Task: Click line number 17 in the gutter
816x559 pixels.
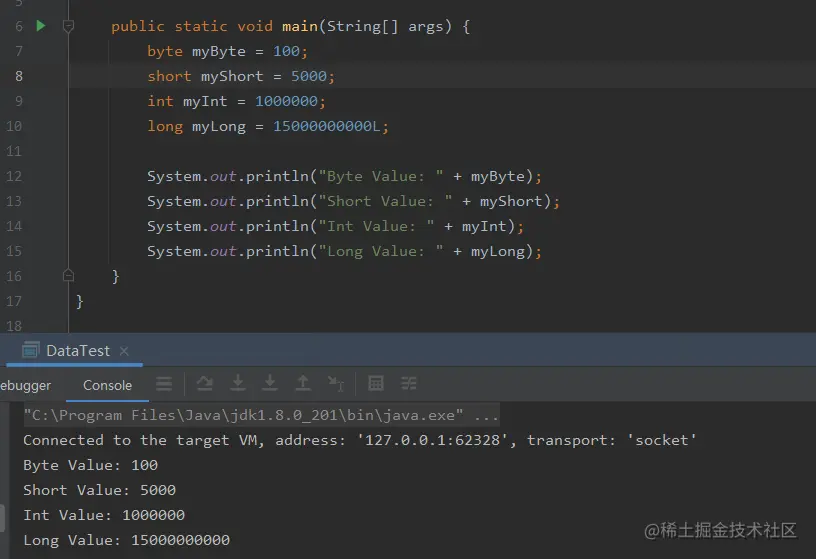Action: (x=14, y=301)
